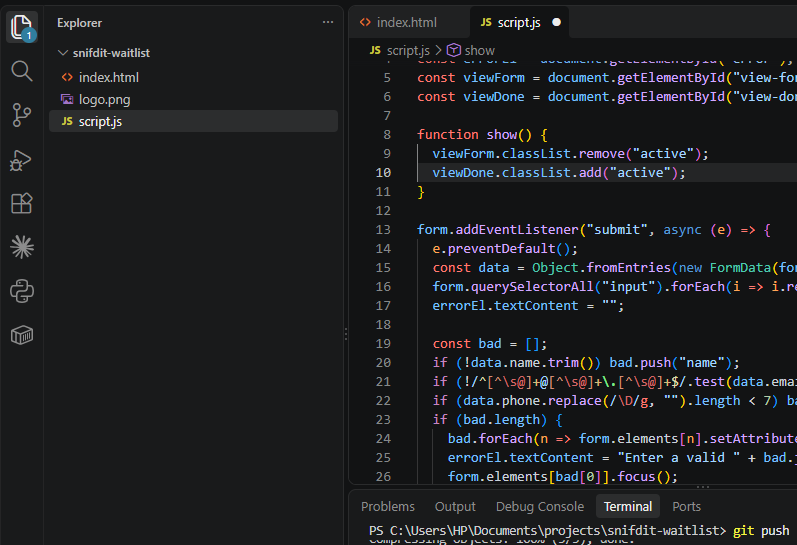Open the Extensions view icon
The height and width of the screenshot is (545, 797).
tap(22, 203)
